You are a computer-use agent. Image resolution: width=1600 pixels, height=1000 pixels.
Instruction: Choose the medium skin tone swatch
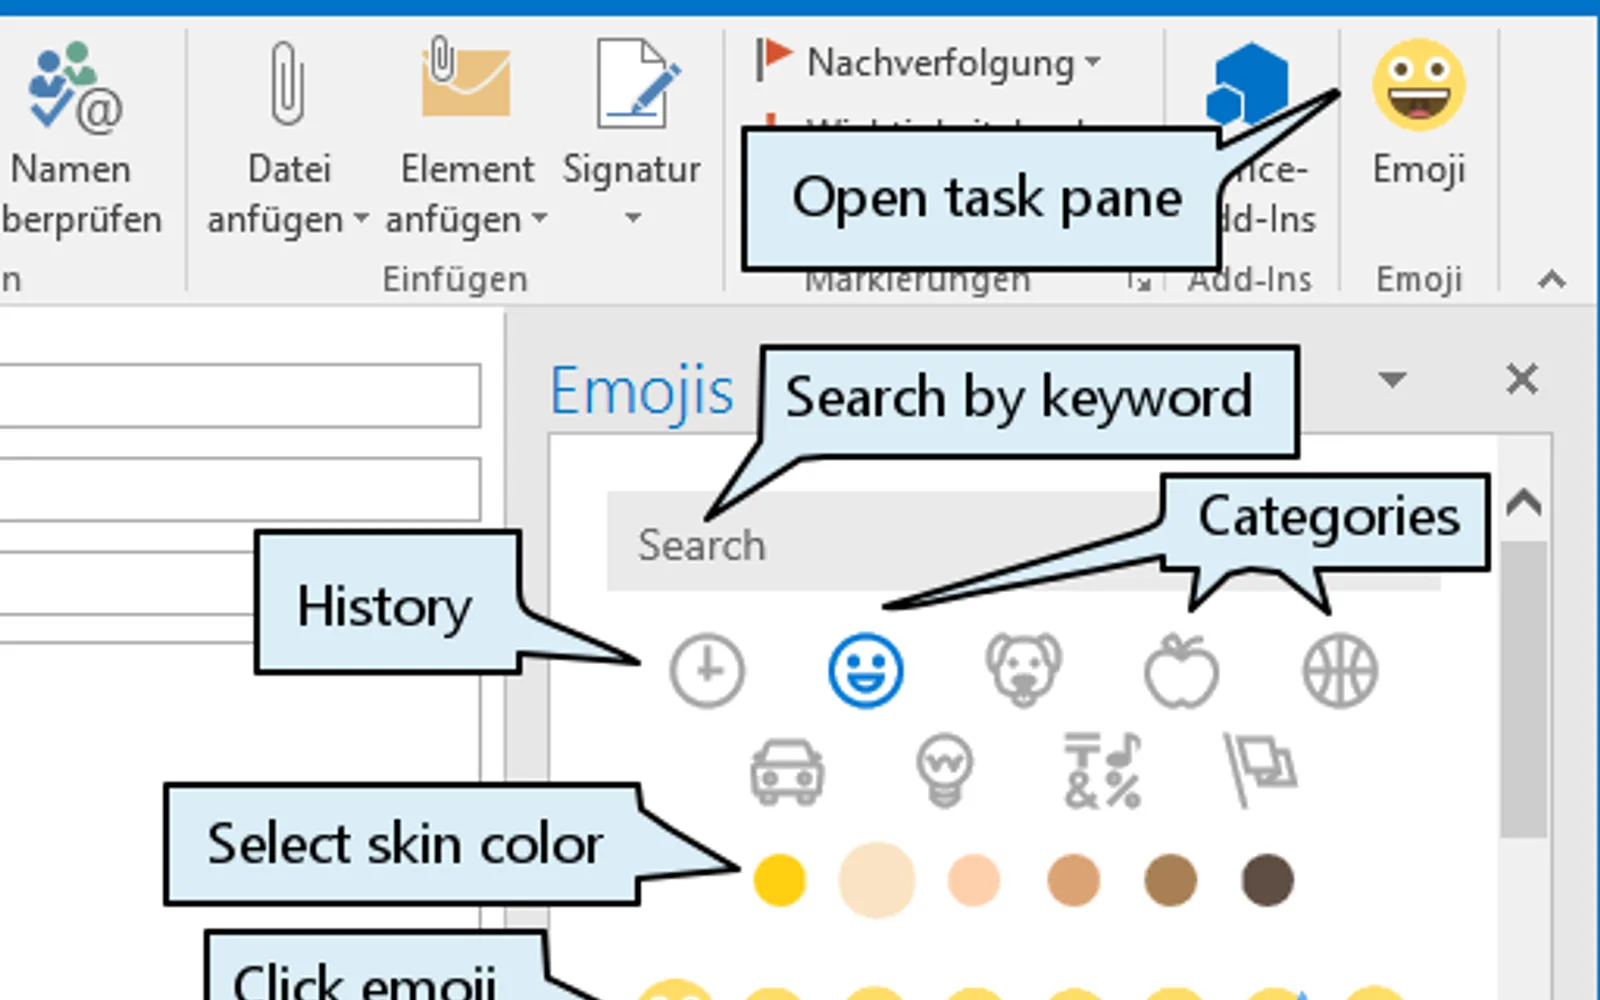[1073, 880]
